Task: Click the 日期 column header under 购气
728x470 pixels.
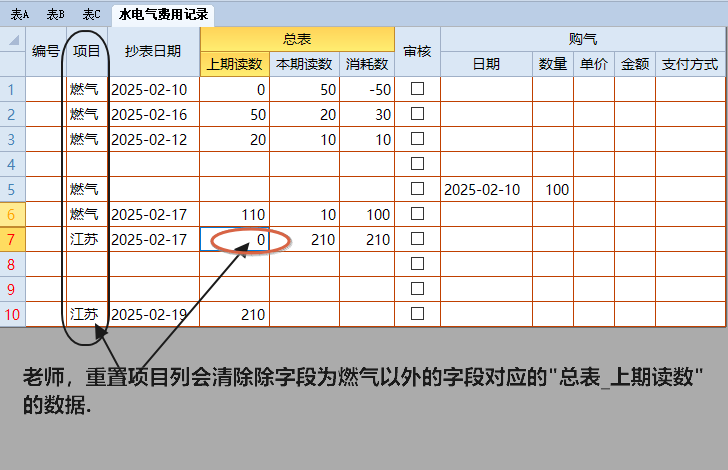Action: click(486, 64)
